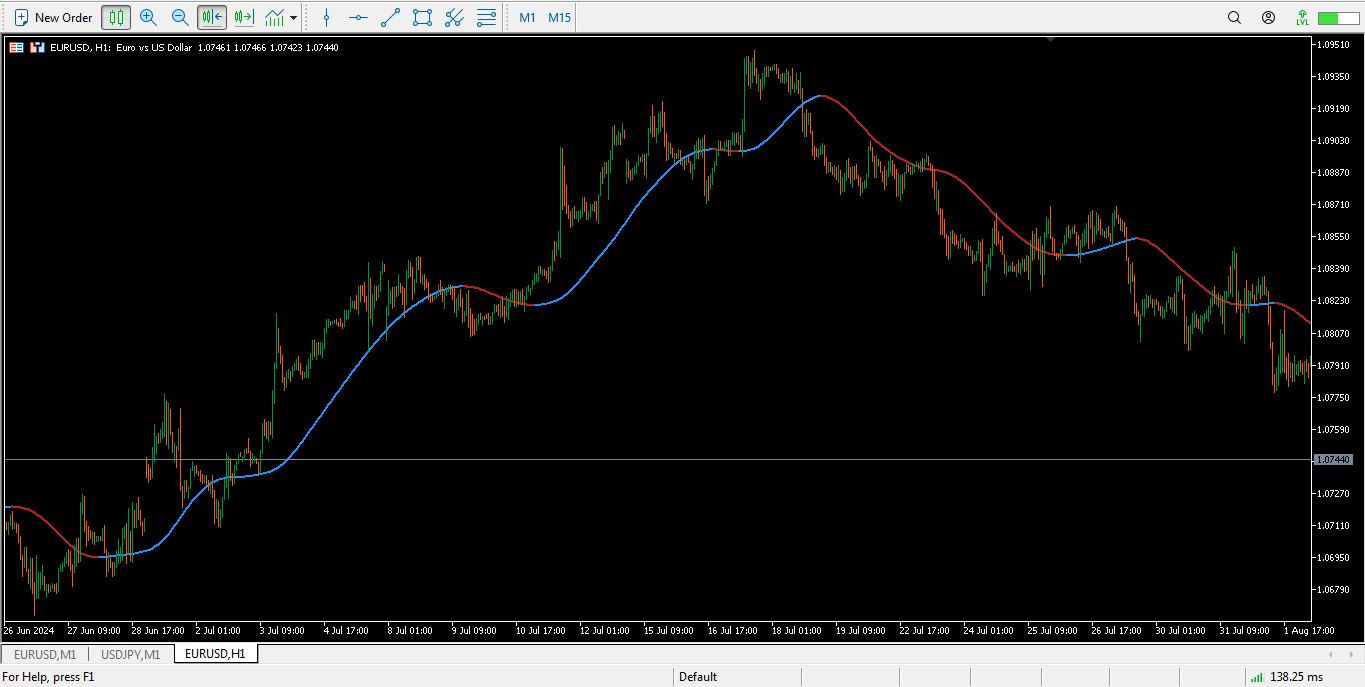Open the New Order dialog

tap(53, 17)
